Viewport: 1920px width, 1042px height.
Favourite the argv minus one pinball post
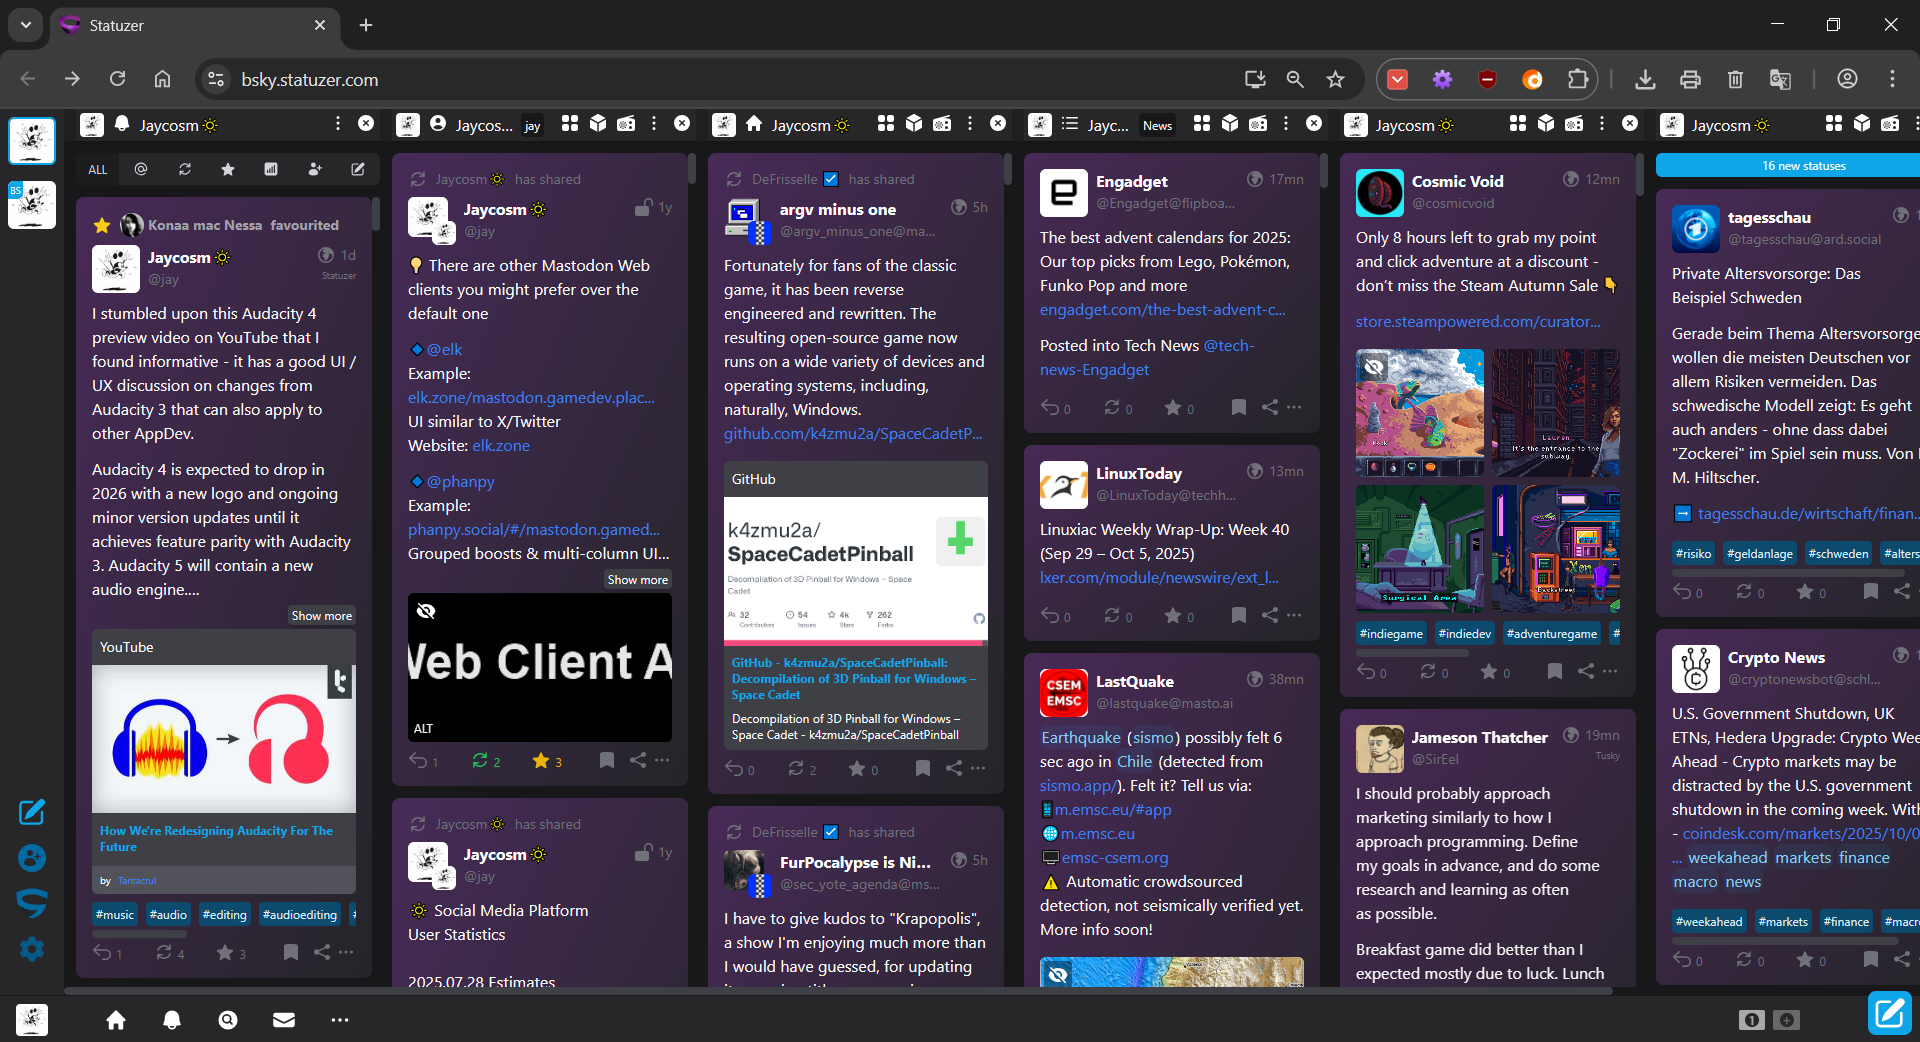857,769
